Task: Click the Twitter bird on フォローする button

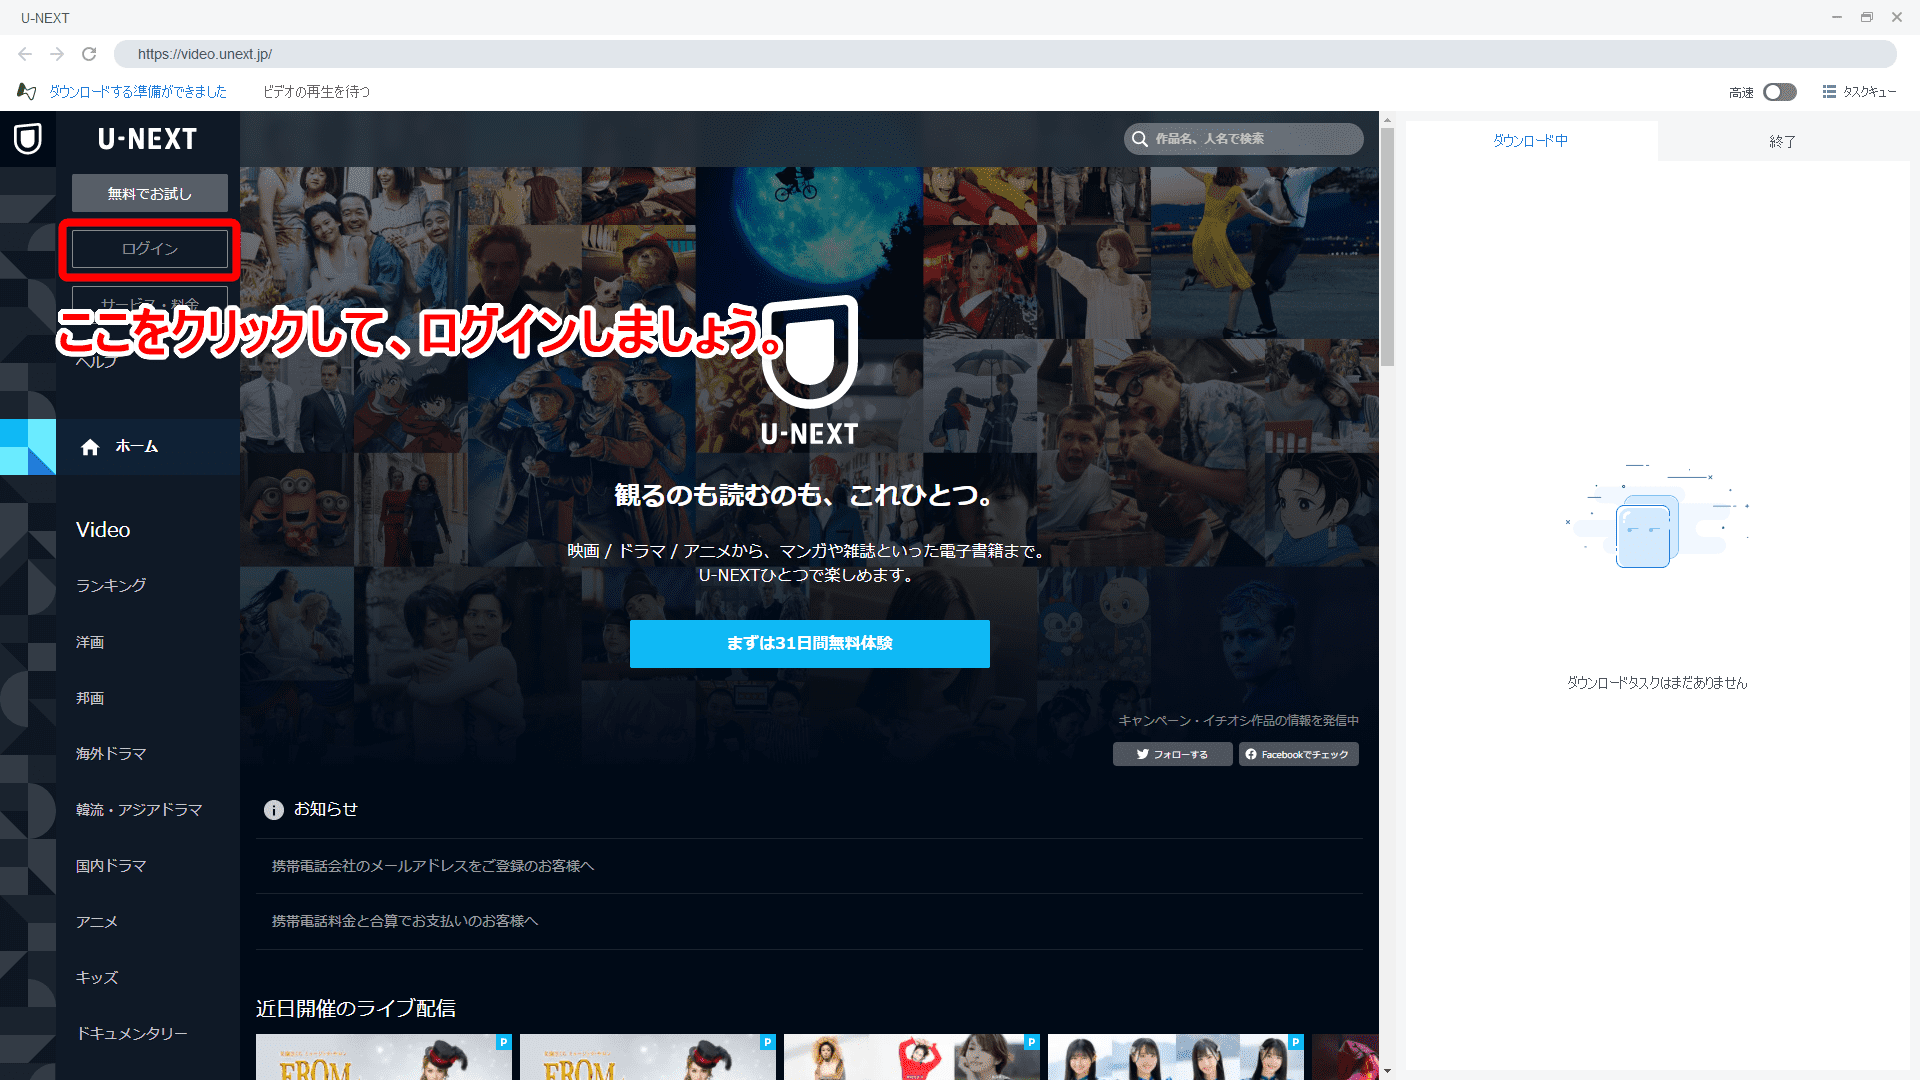Action: pos(1143,754)
